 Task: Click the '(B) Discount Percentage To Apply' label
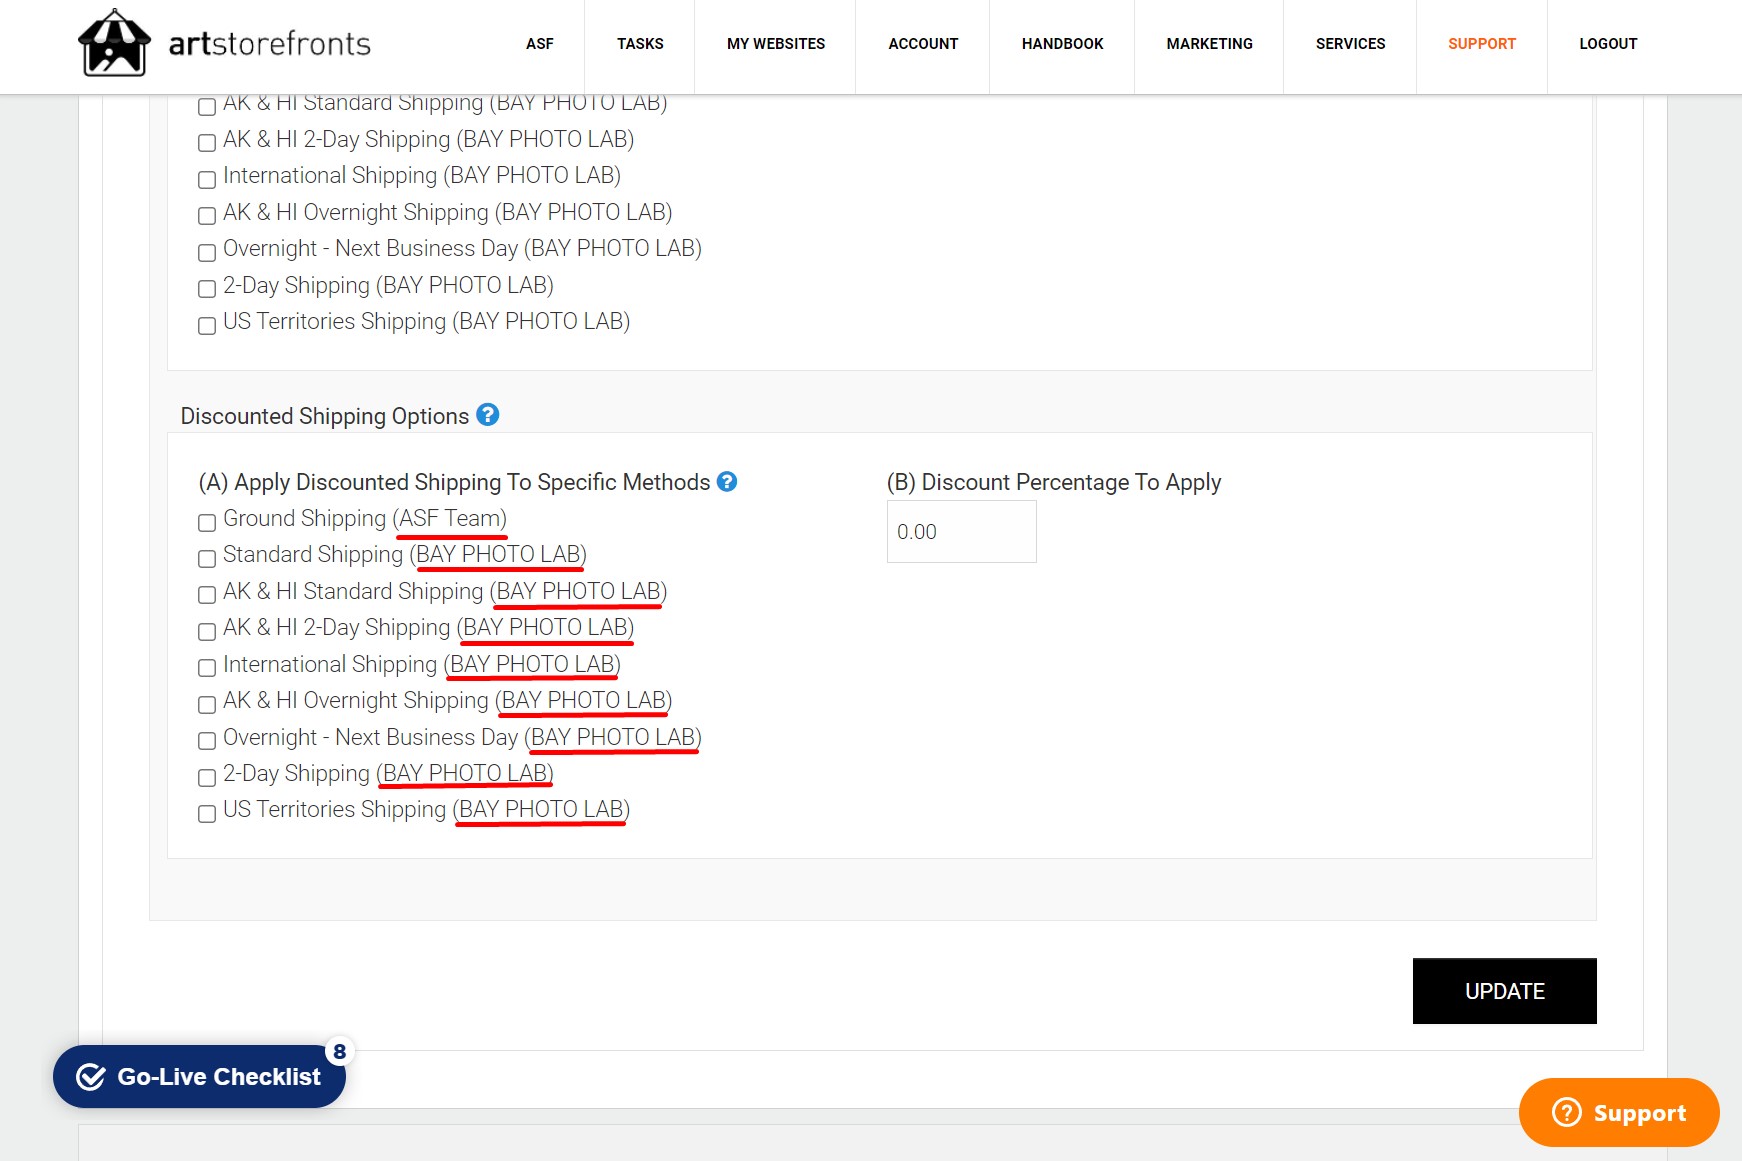pos(1054,482)
